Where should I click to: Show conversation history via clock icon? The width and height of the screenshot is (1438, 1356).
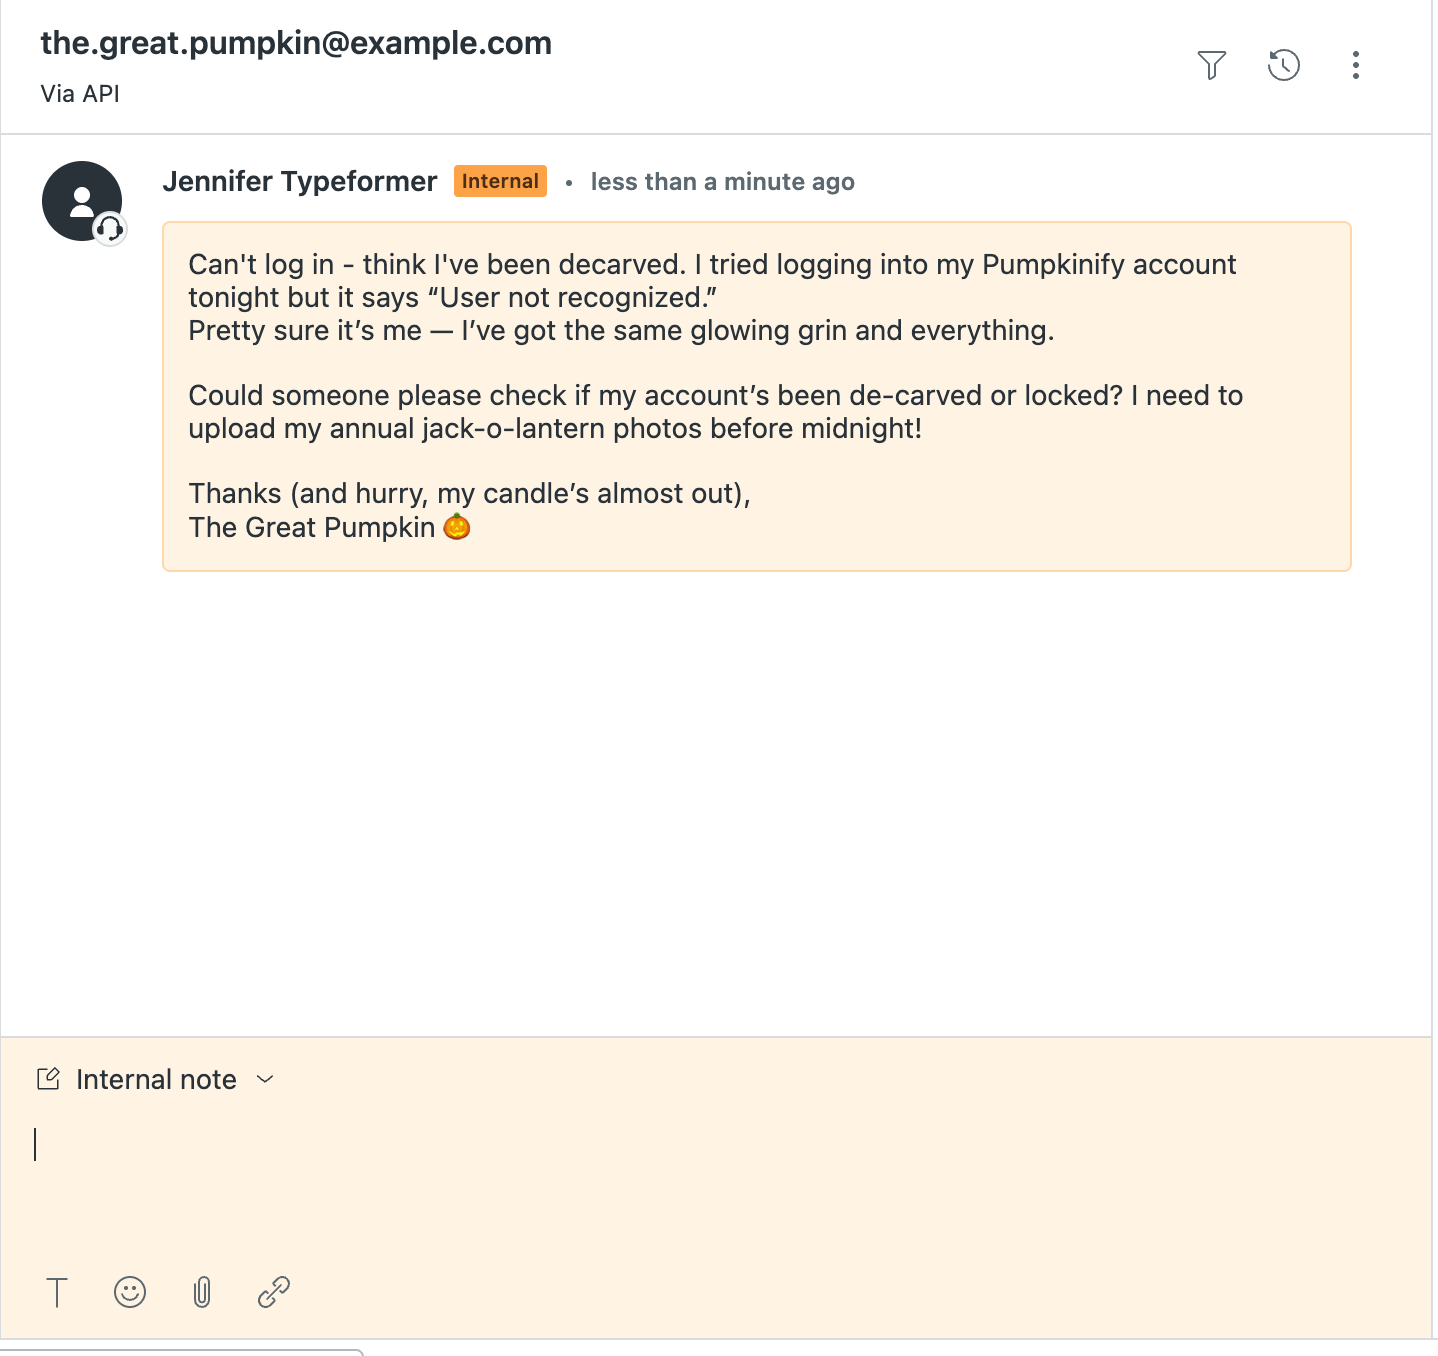[1283, 65]
